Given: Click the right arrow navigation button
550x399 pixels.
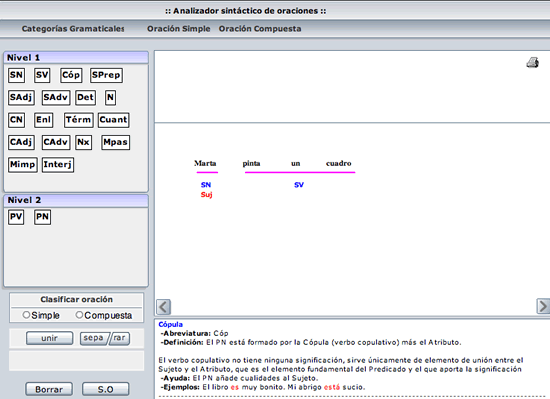Looking at the screenshot, I should click(543, 306).
